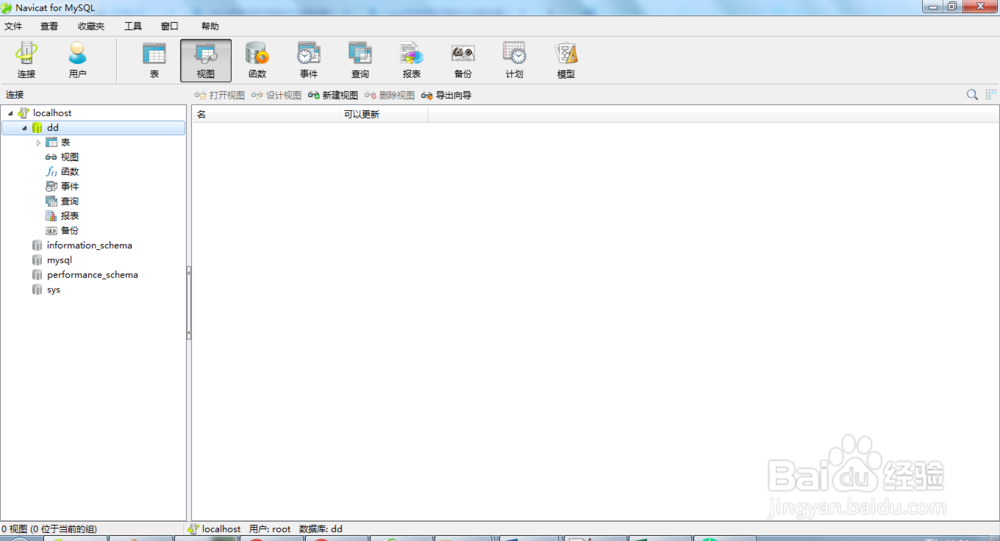Collapse the localhost connection node

tap(10, 113)
